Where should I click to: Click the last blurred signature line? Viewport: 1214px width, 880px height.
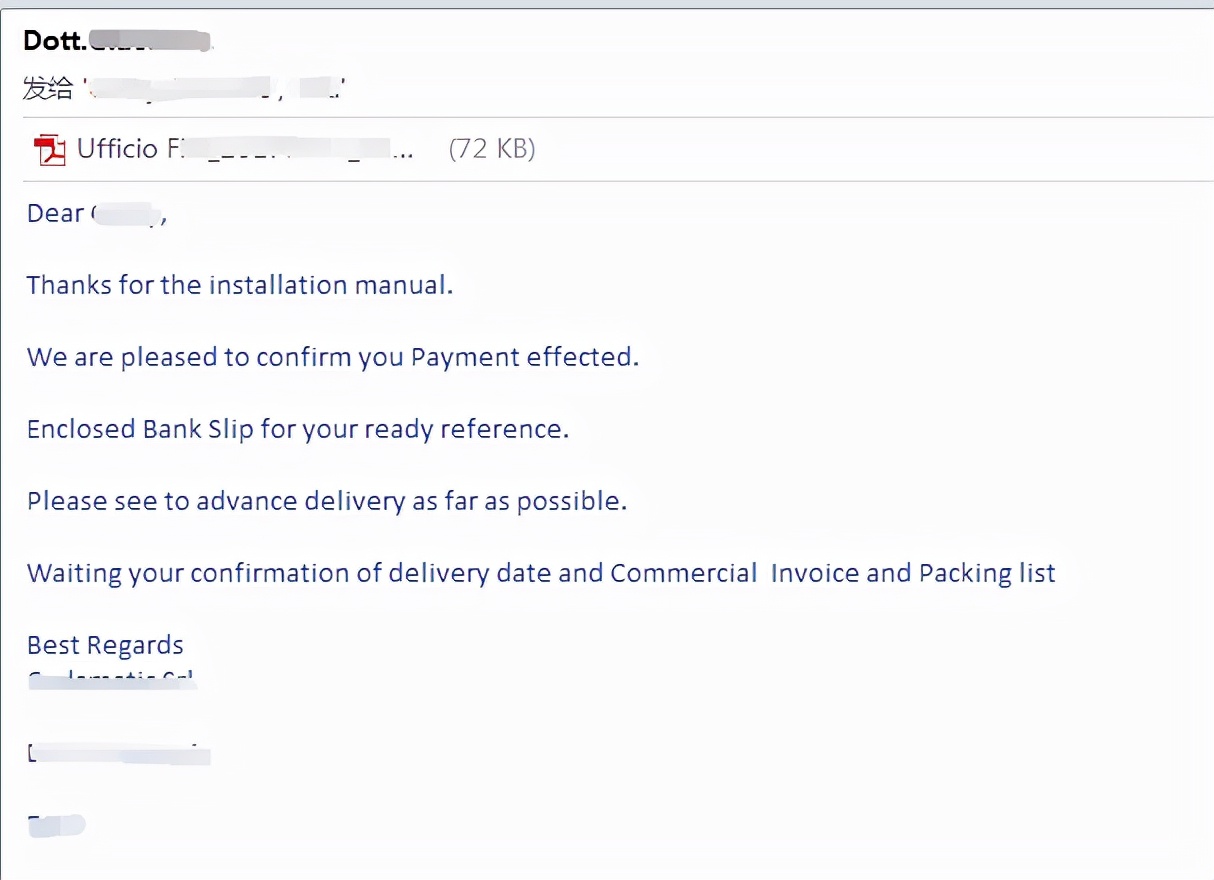tap(56, 824)
